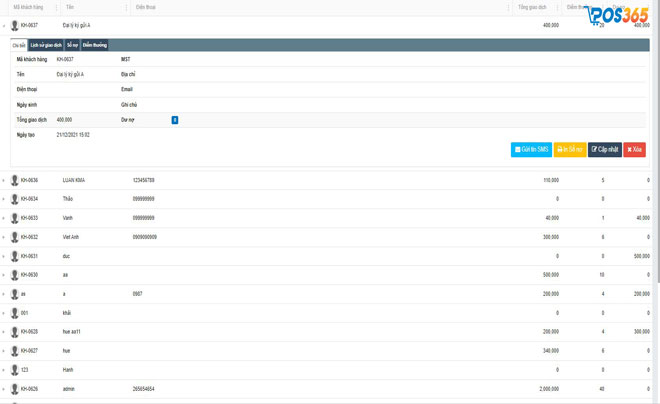Expand the KH-0634 Thảo row
Image resolution: width=660 pixels, height=404 pixels.
(4, 199)
